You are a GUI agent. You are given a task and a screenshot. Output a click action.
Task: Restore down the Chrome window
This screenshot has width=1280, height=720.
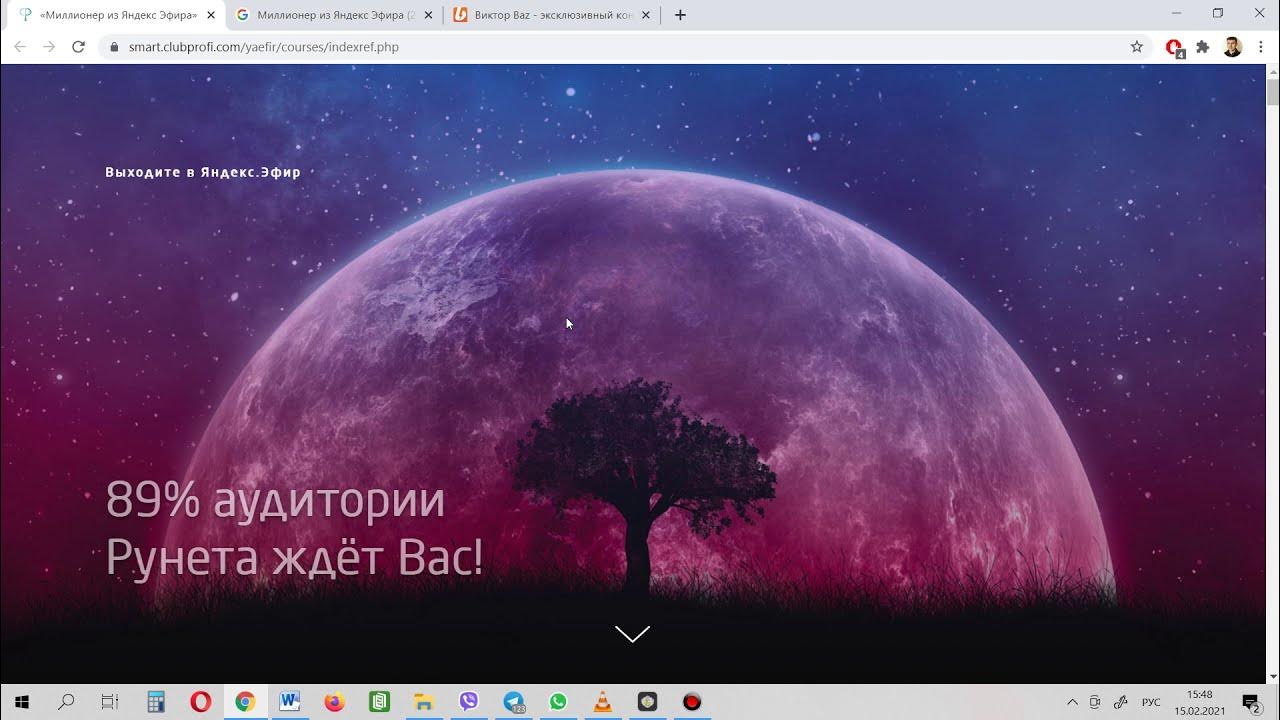click(x=1218, y=13)
